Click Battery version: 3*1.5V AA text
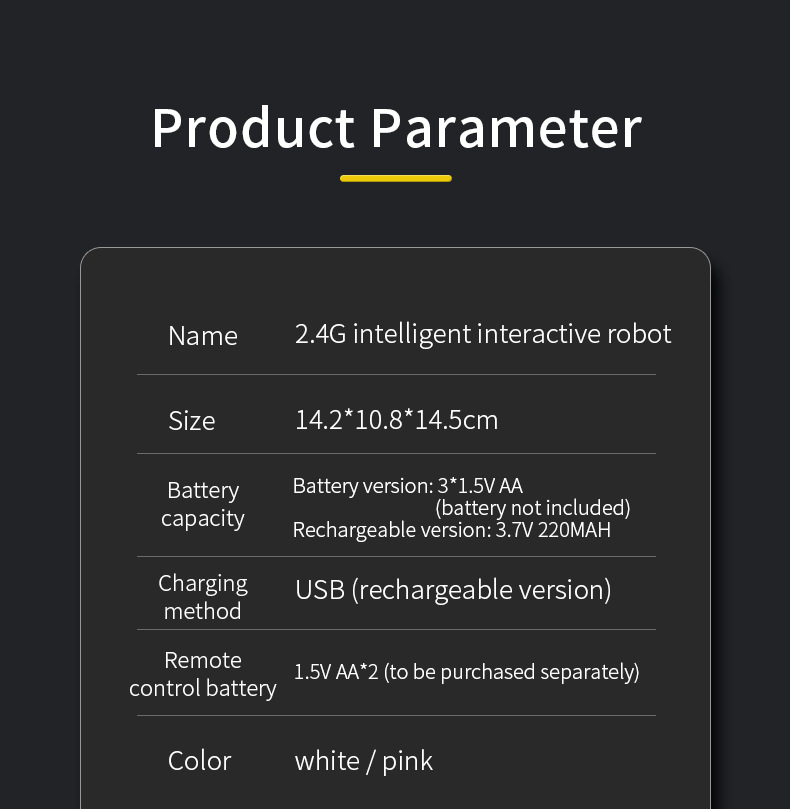The width and height of the screenshot is (790, 809). tap(408, 486)
